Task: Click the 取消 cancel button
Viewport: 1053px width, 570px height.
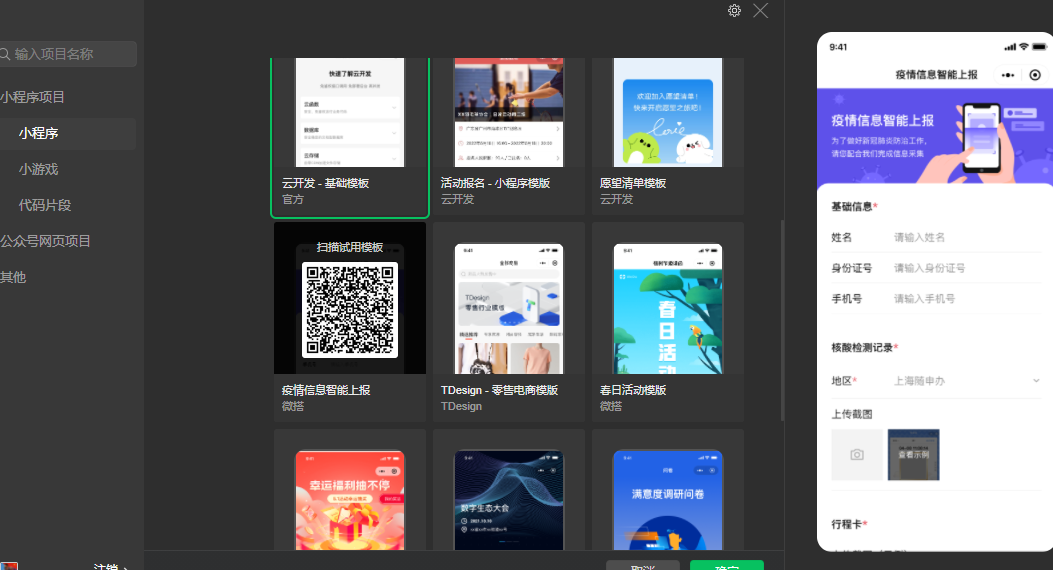Action: pyautogui.click(x=643, y=565)
